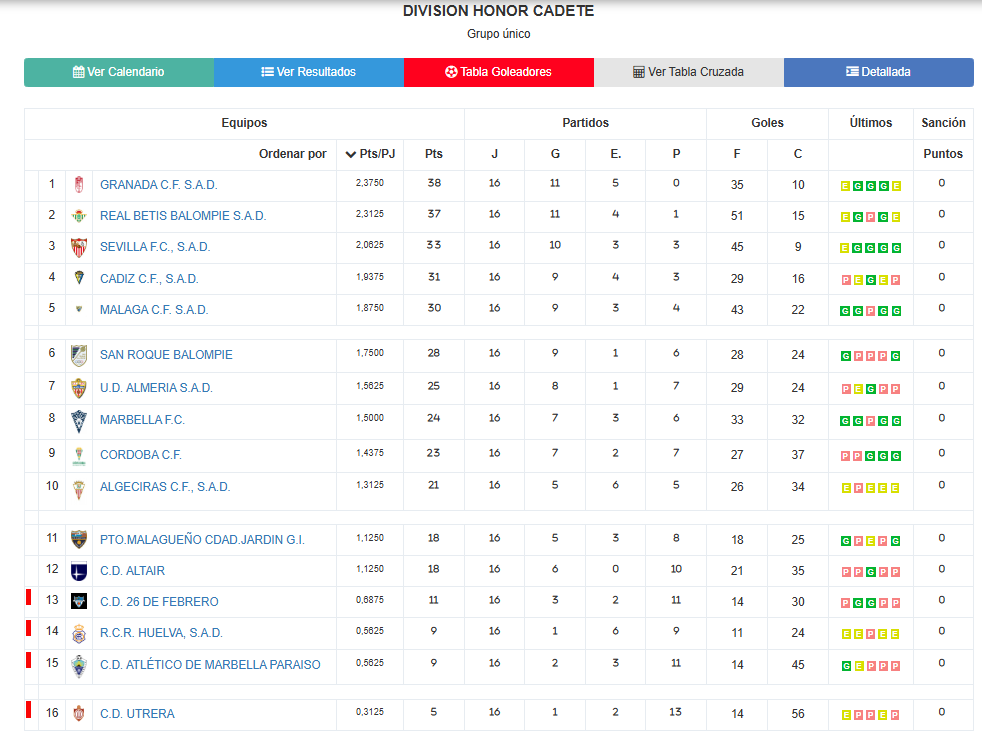Viewport: 982px width, 743px height.
Task: Click C.D. Utrera's last-five results badges
Action: [871, 715]
